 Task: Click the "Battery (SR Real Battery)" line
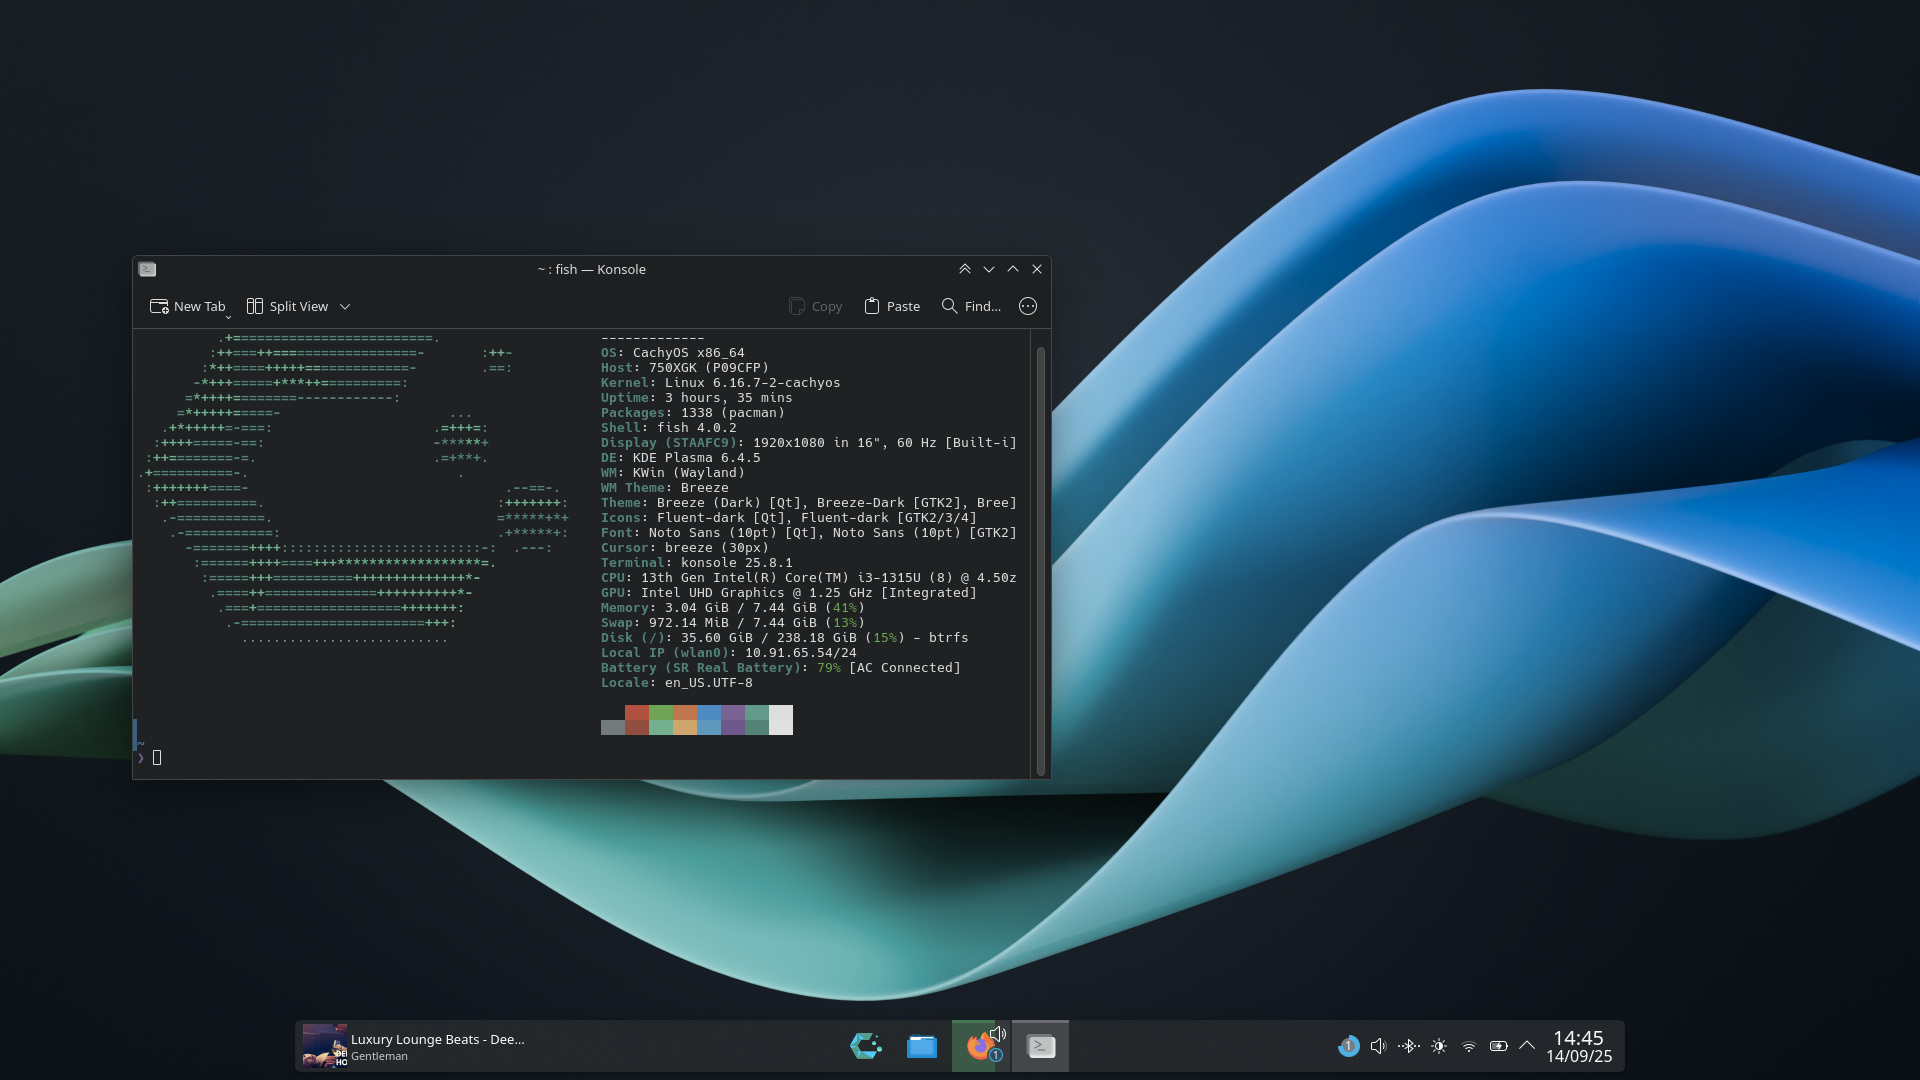781,668
